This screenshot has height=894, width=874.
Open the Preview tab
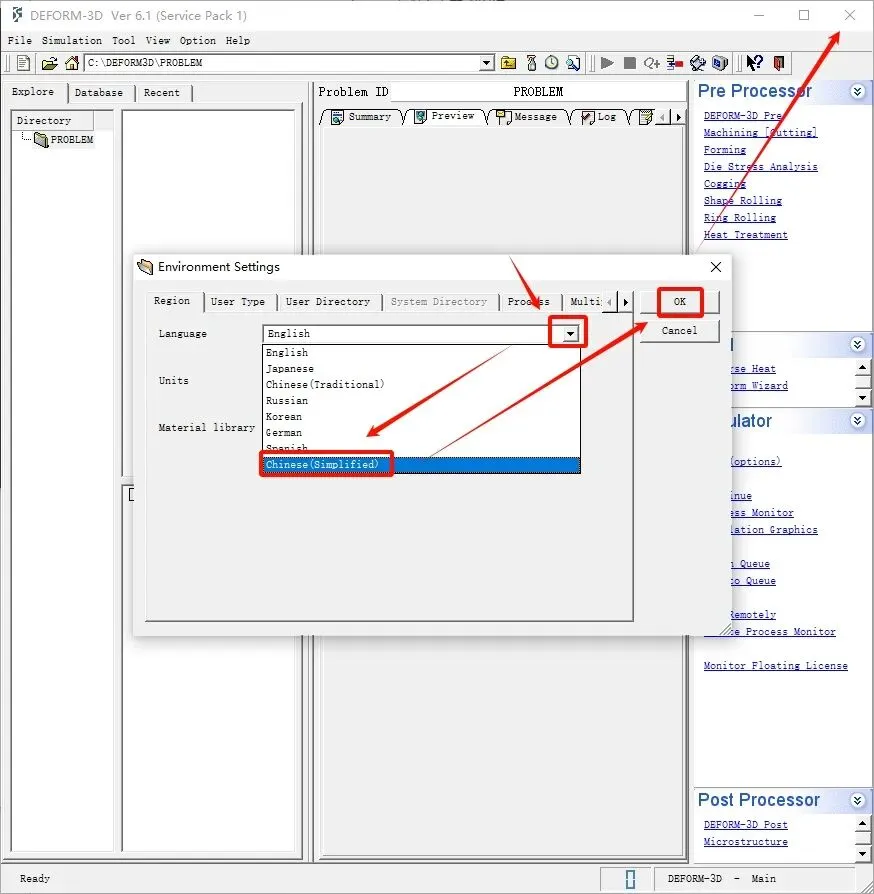445,116
